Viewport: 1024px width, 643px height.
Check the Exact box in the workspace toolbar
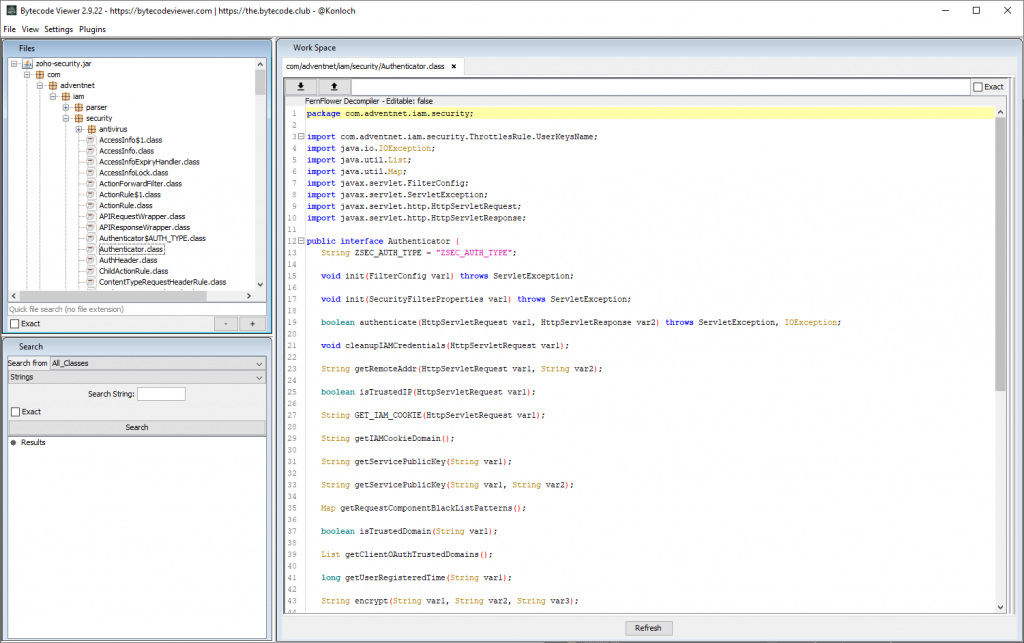(978, 87)
